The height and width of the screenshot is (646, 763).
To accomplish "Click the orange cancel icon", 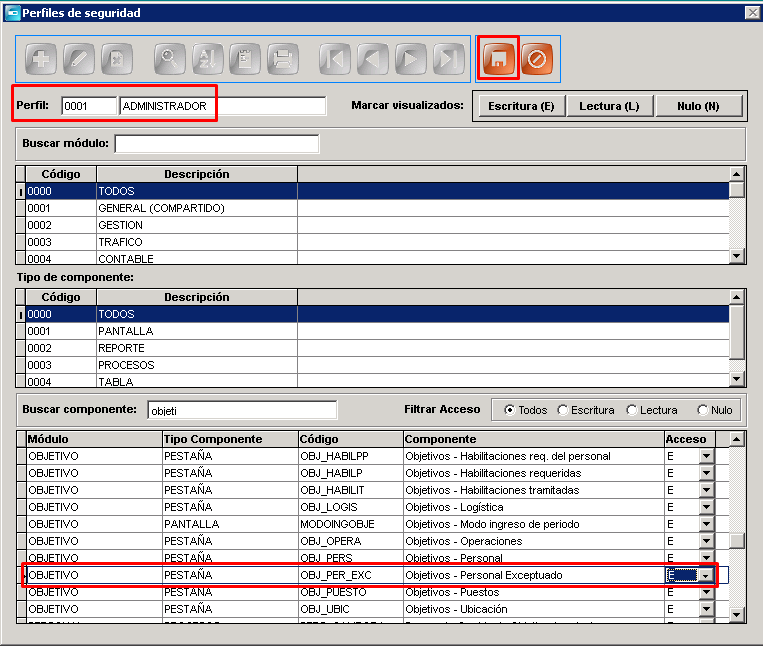I will [537, 59].
